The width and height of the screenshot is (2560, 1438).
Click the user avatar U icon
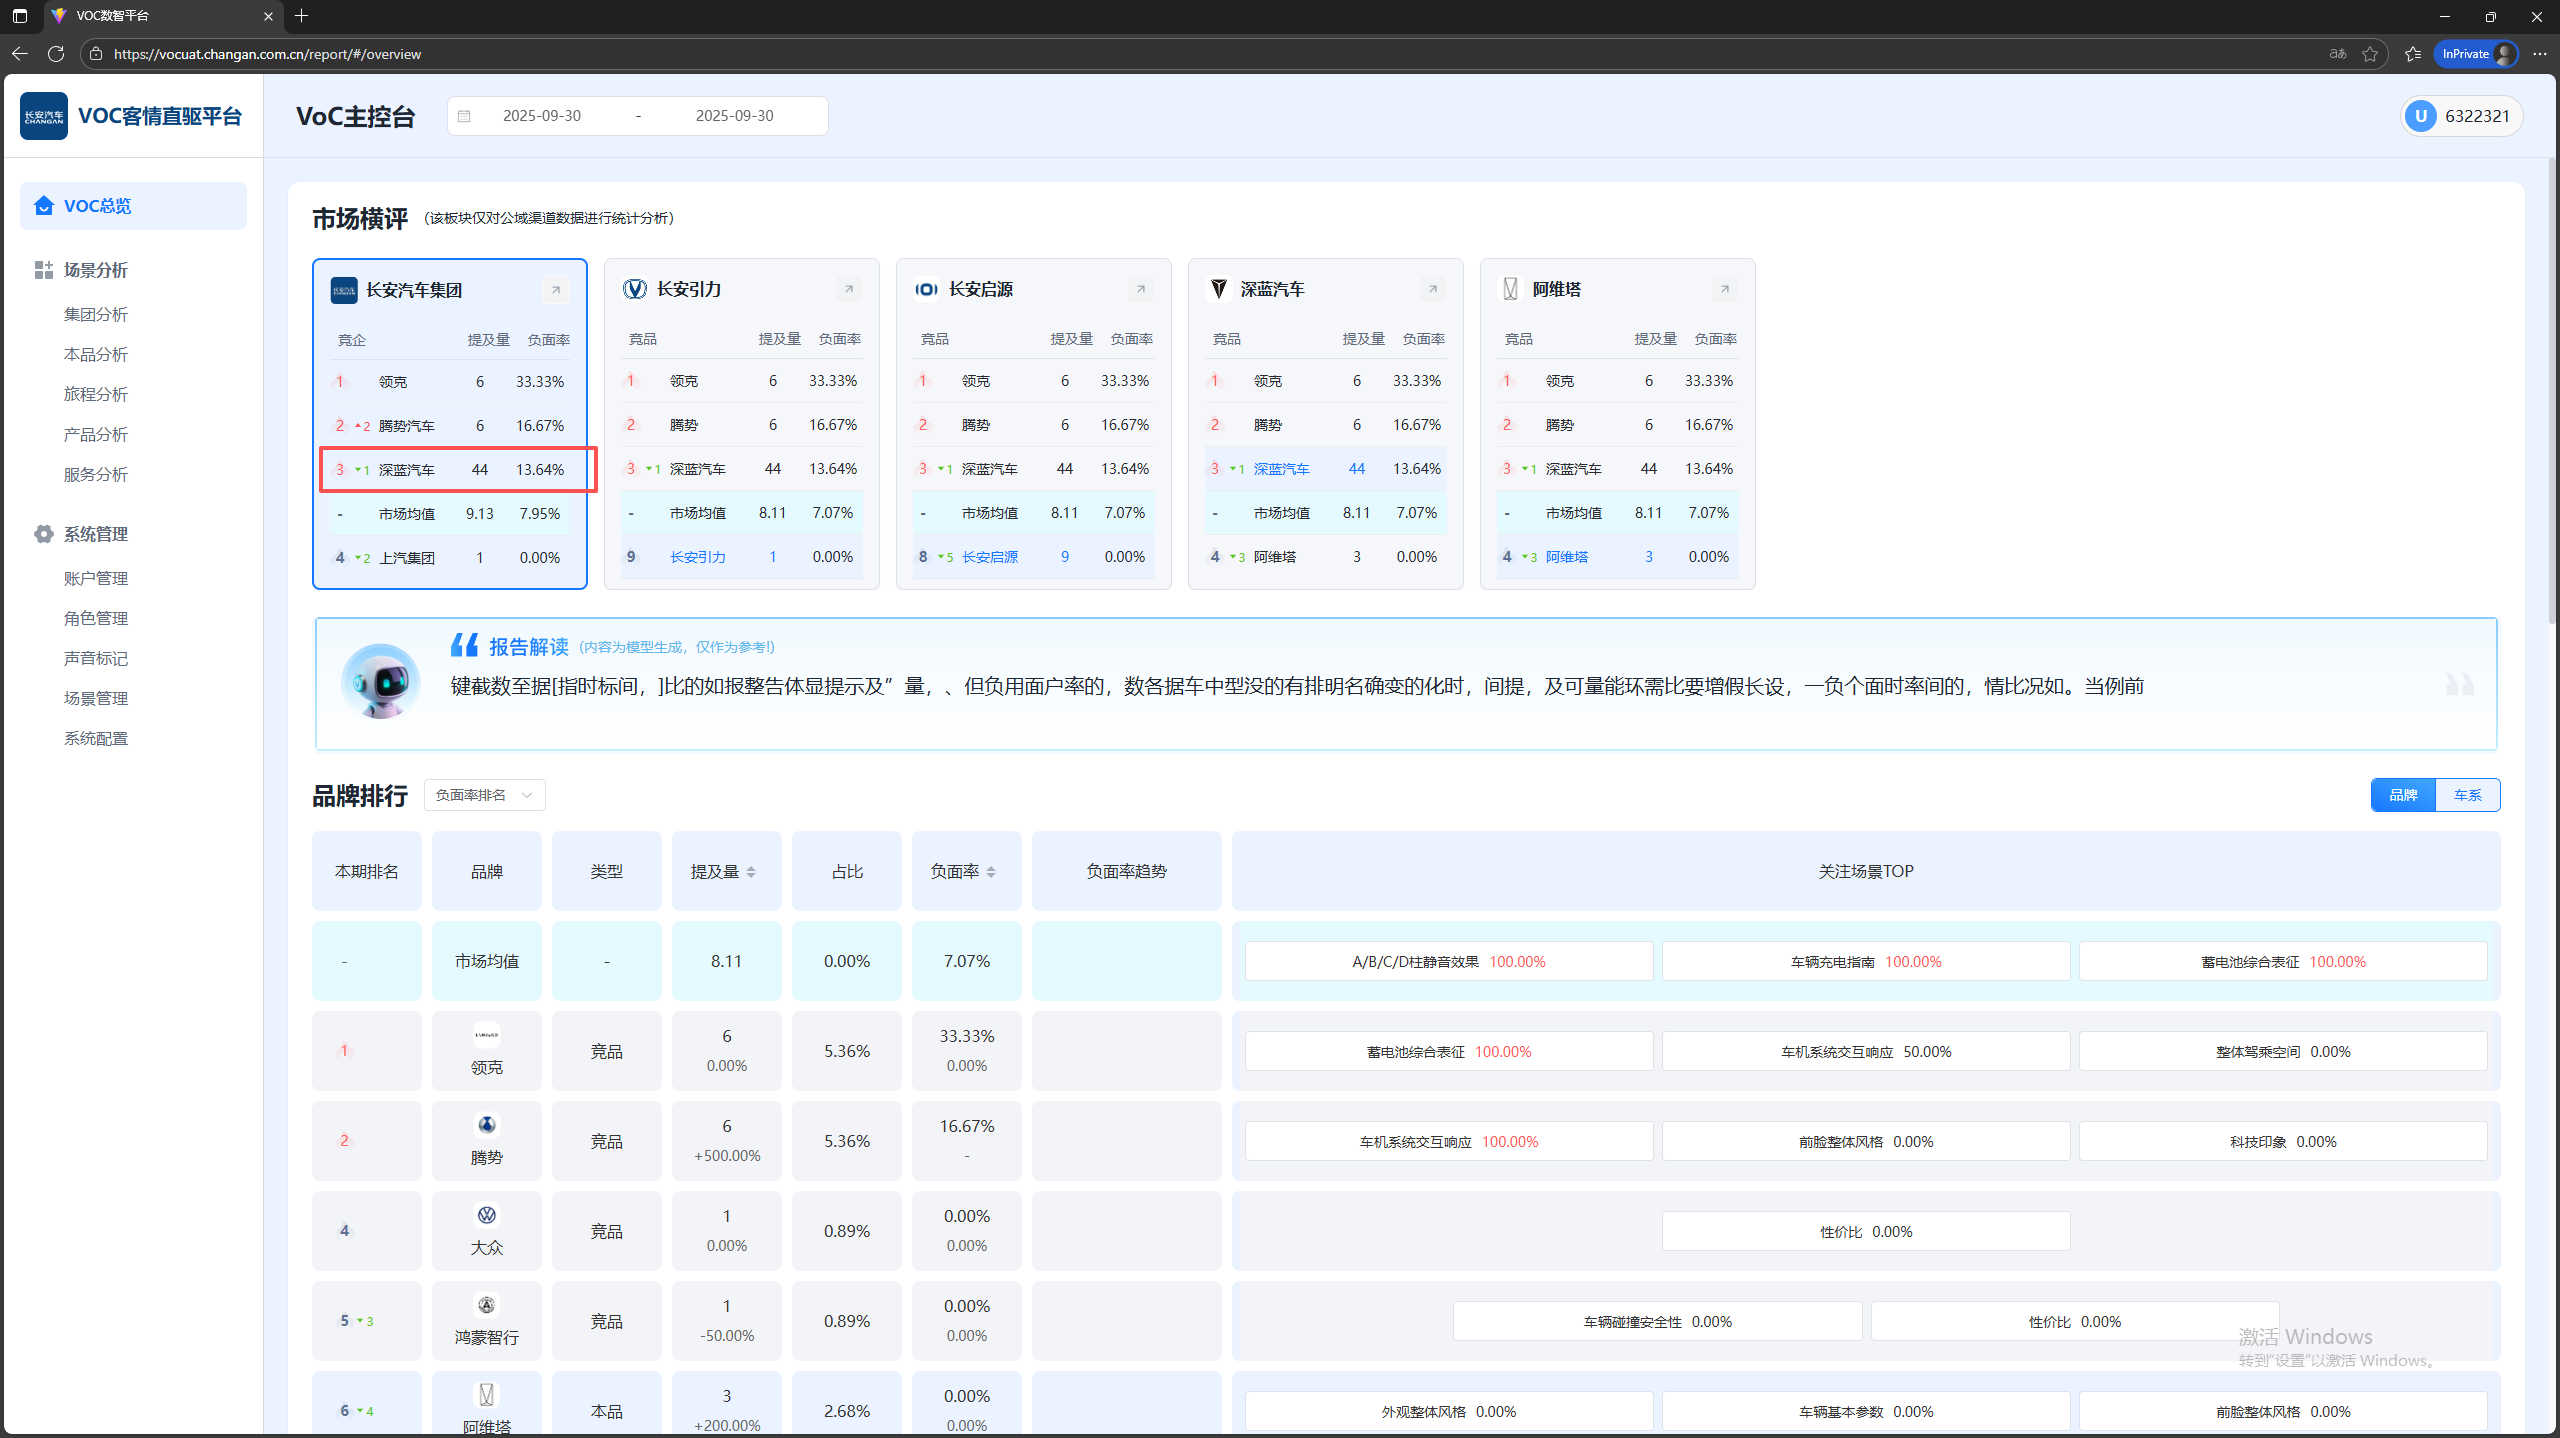[x=2420, y=116]
